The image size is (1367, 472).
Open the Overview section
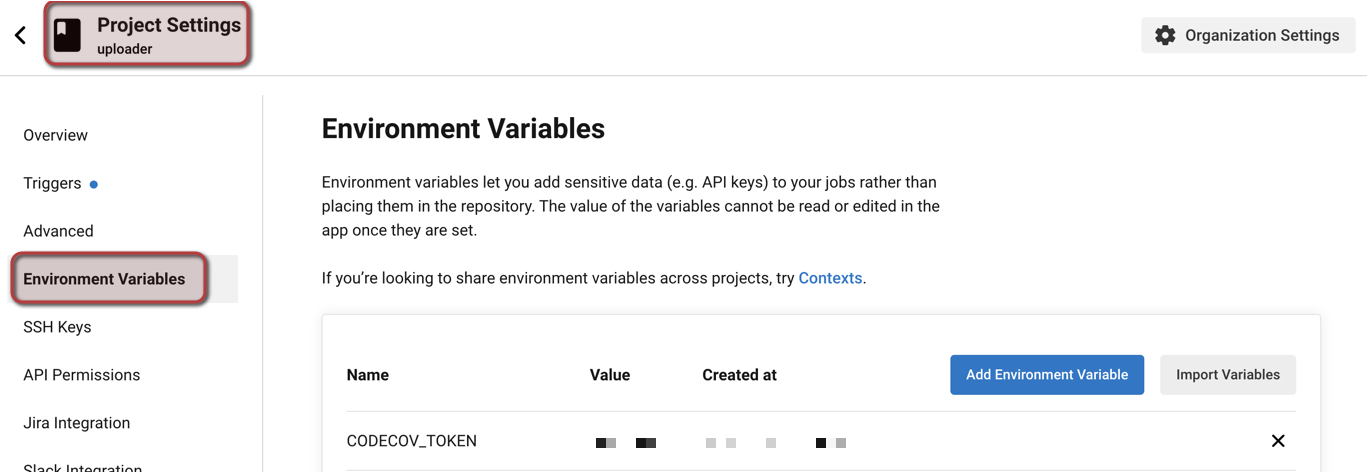click(x=56, y=135)
